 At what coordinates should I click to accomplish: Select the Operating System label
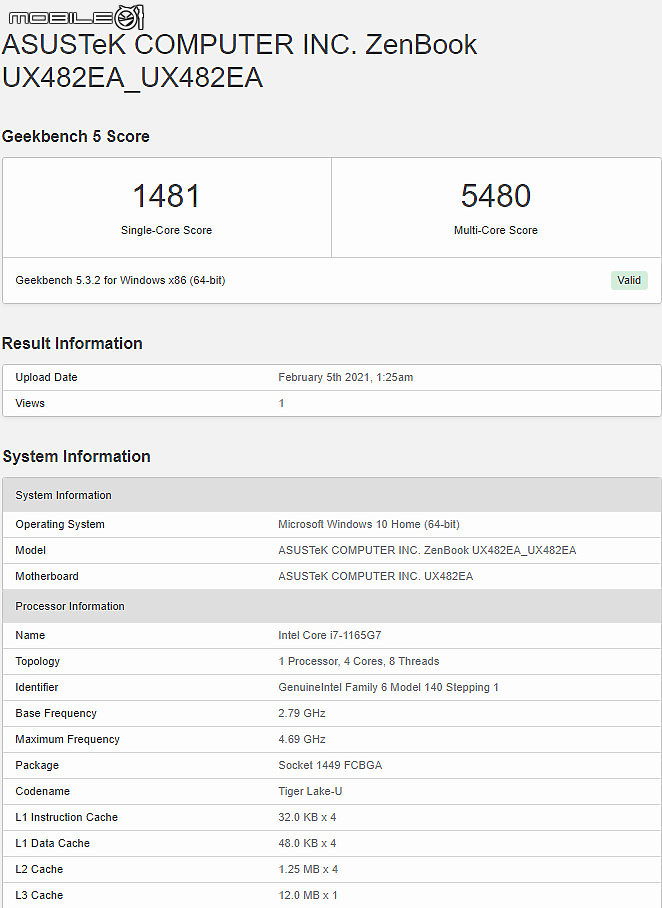(x=60, y=524)
